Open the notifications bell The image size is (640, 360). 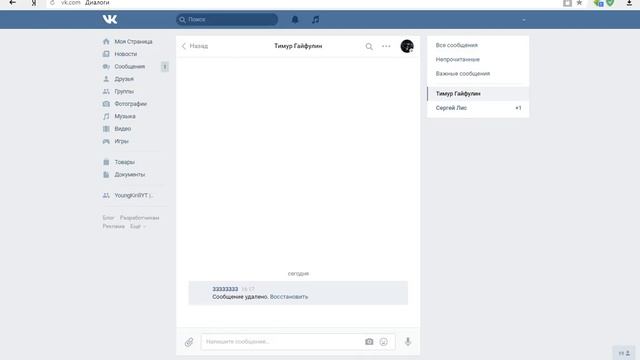pos(295,20)
